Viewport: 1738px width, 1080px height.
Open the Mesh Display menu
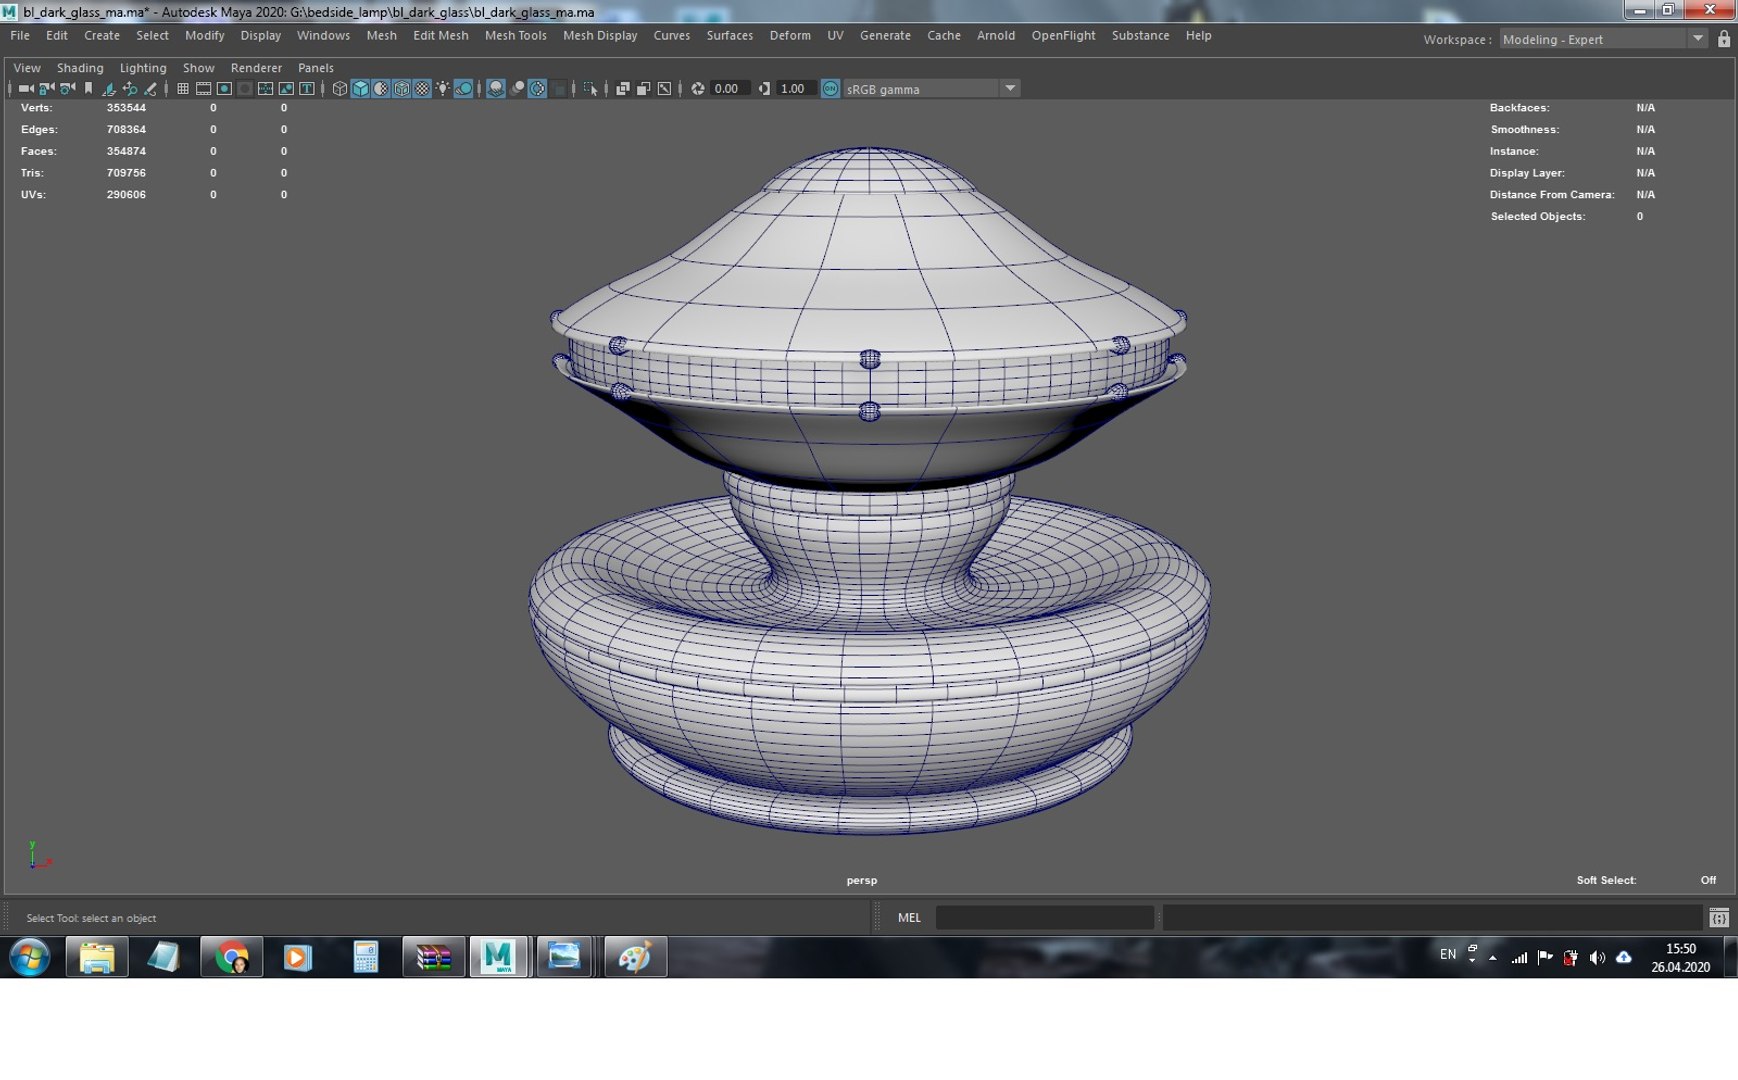pyautogui.click(x=600, y=35)
